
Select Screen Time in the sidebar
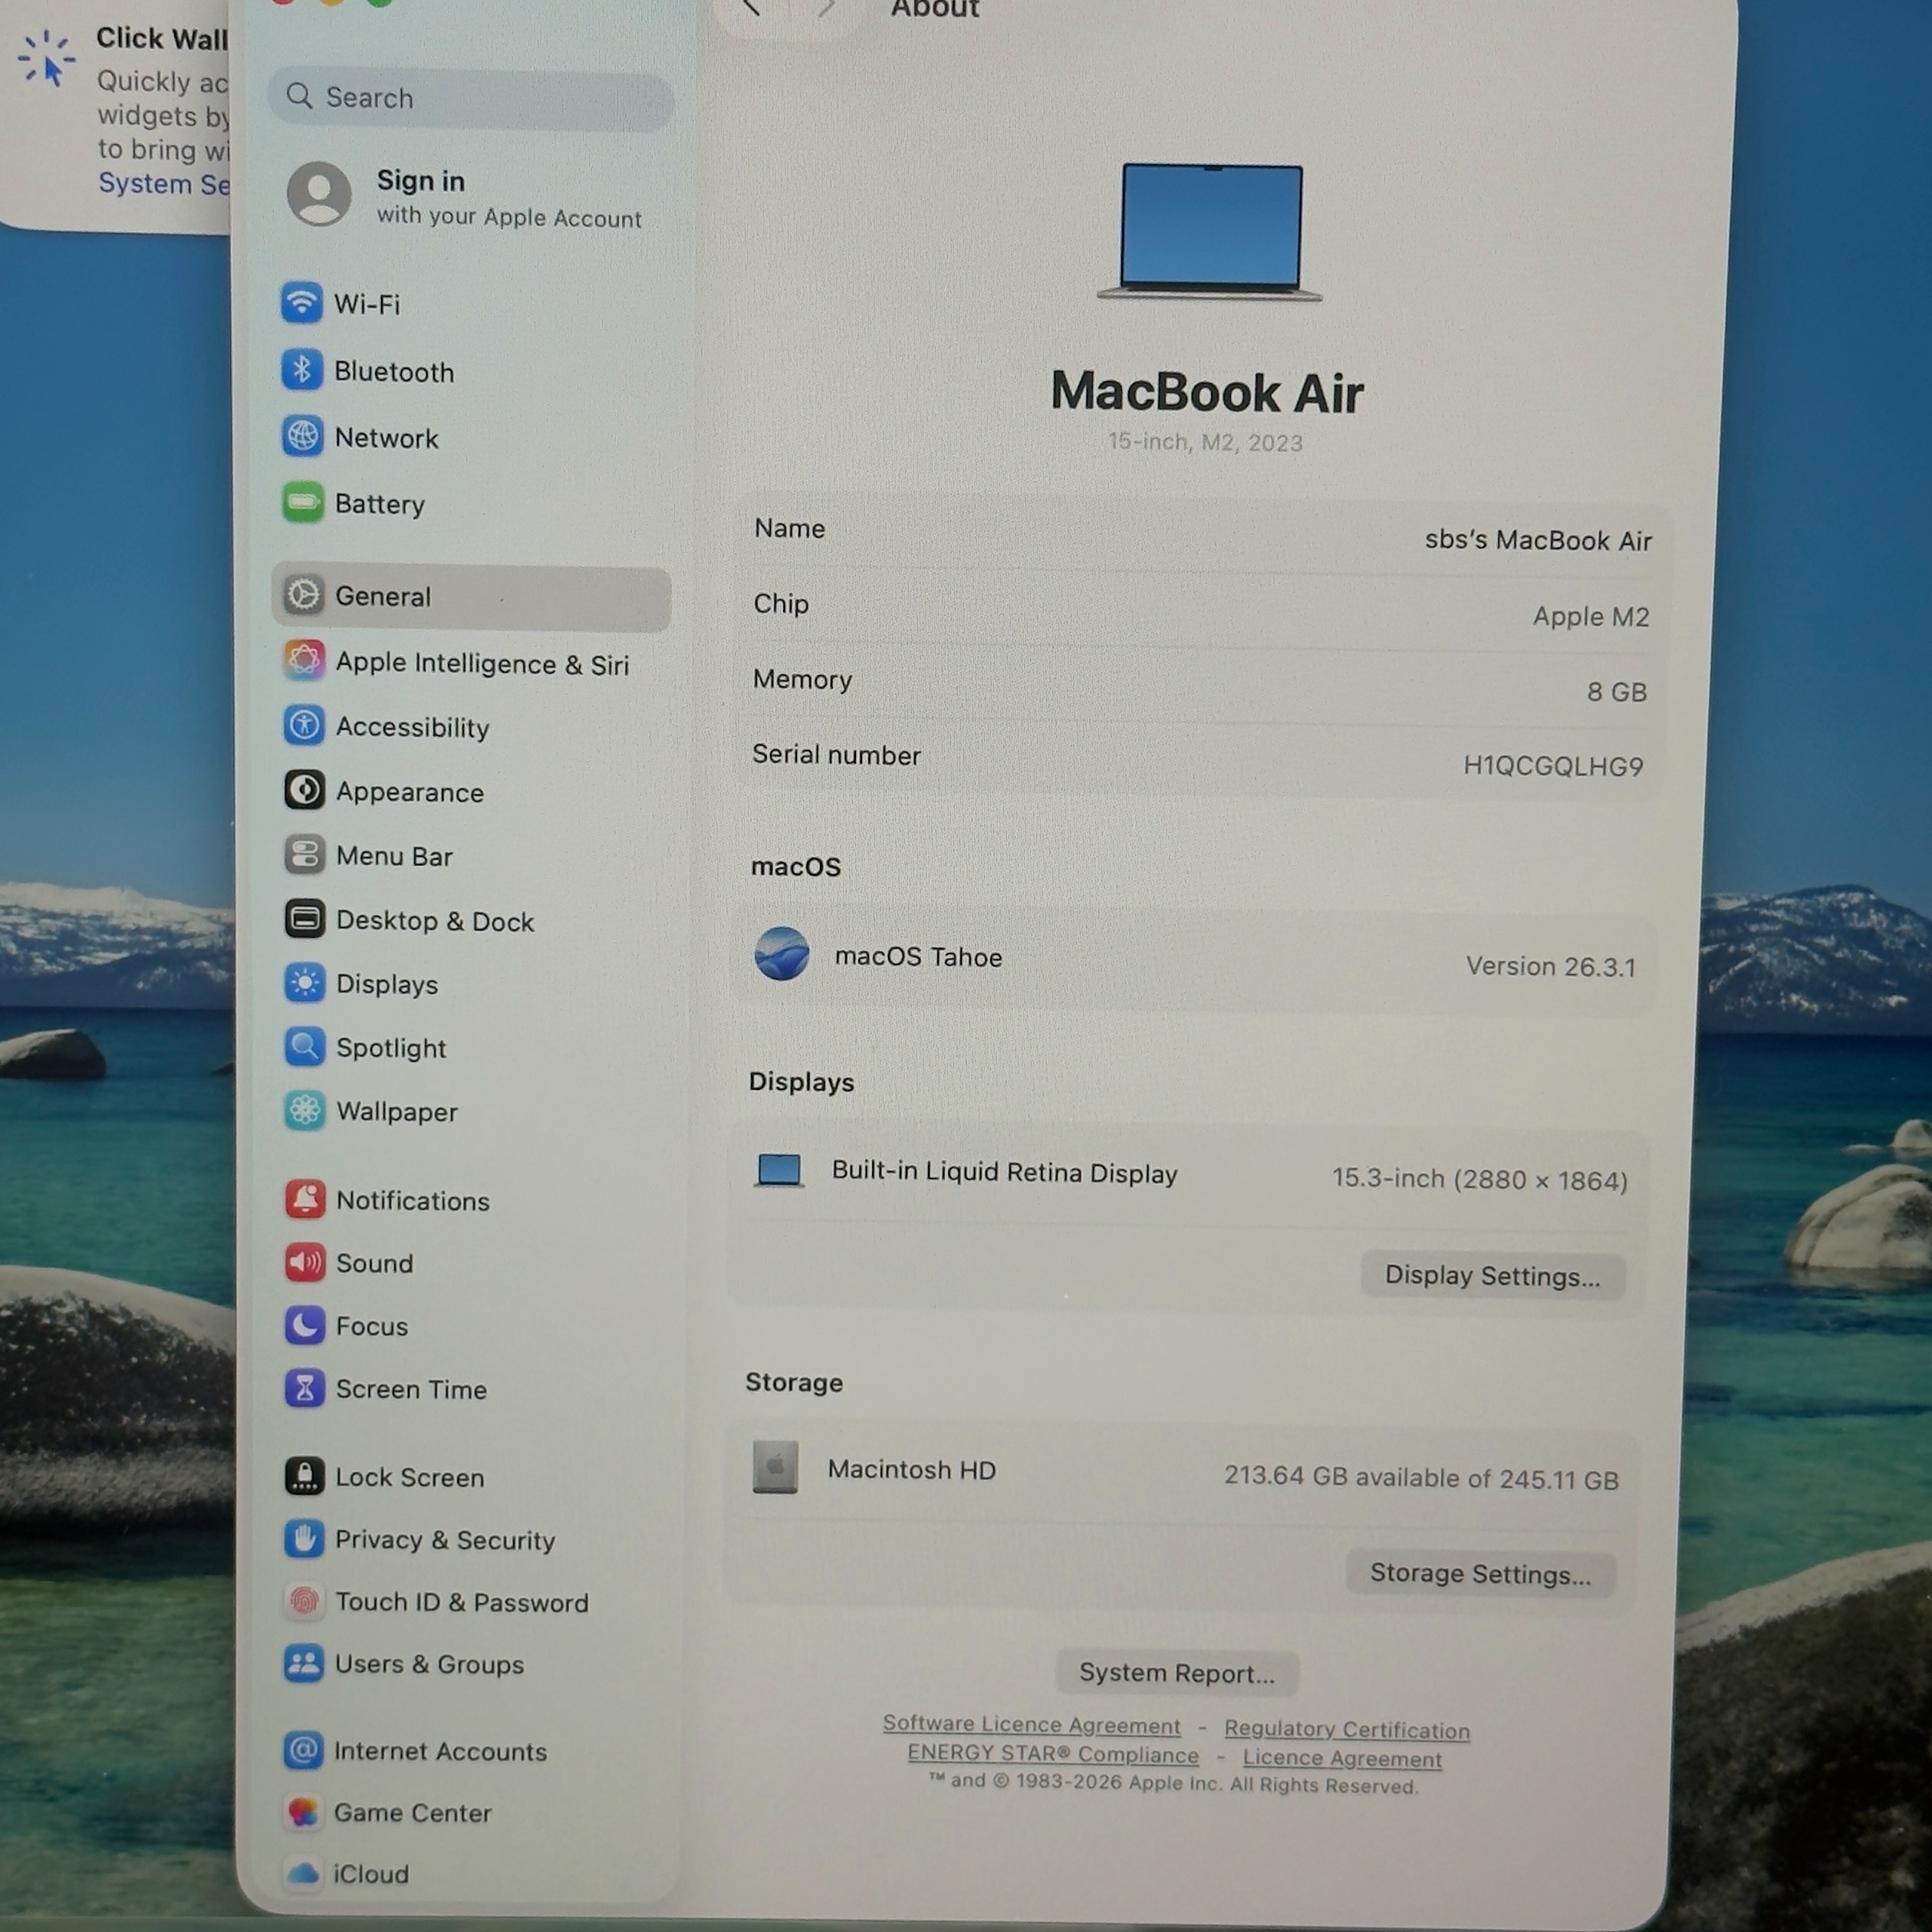tap(470, 1390)
